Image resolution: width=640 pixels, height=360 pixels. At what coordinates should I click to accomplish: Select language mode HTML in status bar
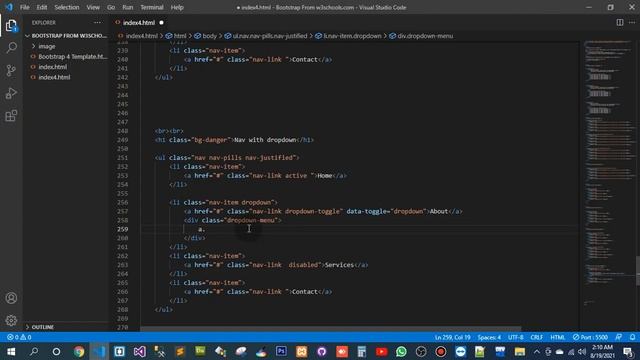tap(558, 337)
